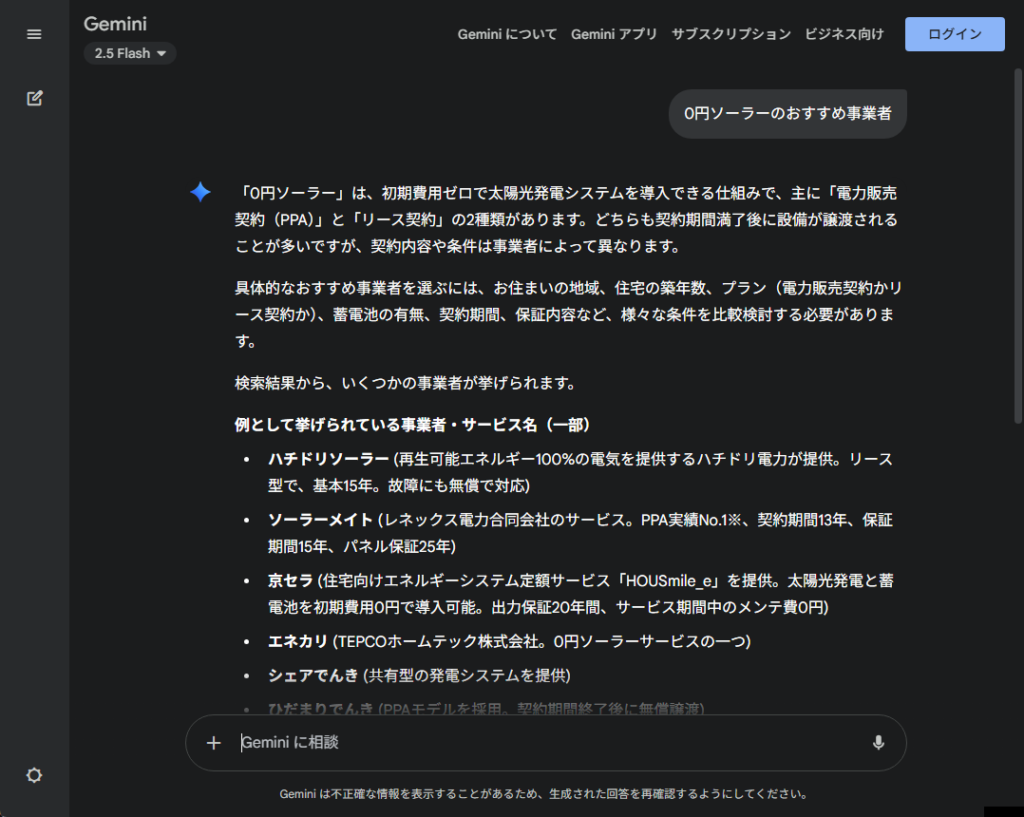Open the hamburger main menu

(34, 34)
